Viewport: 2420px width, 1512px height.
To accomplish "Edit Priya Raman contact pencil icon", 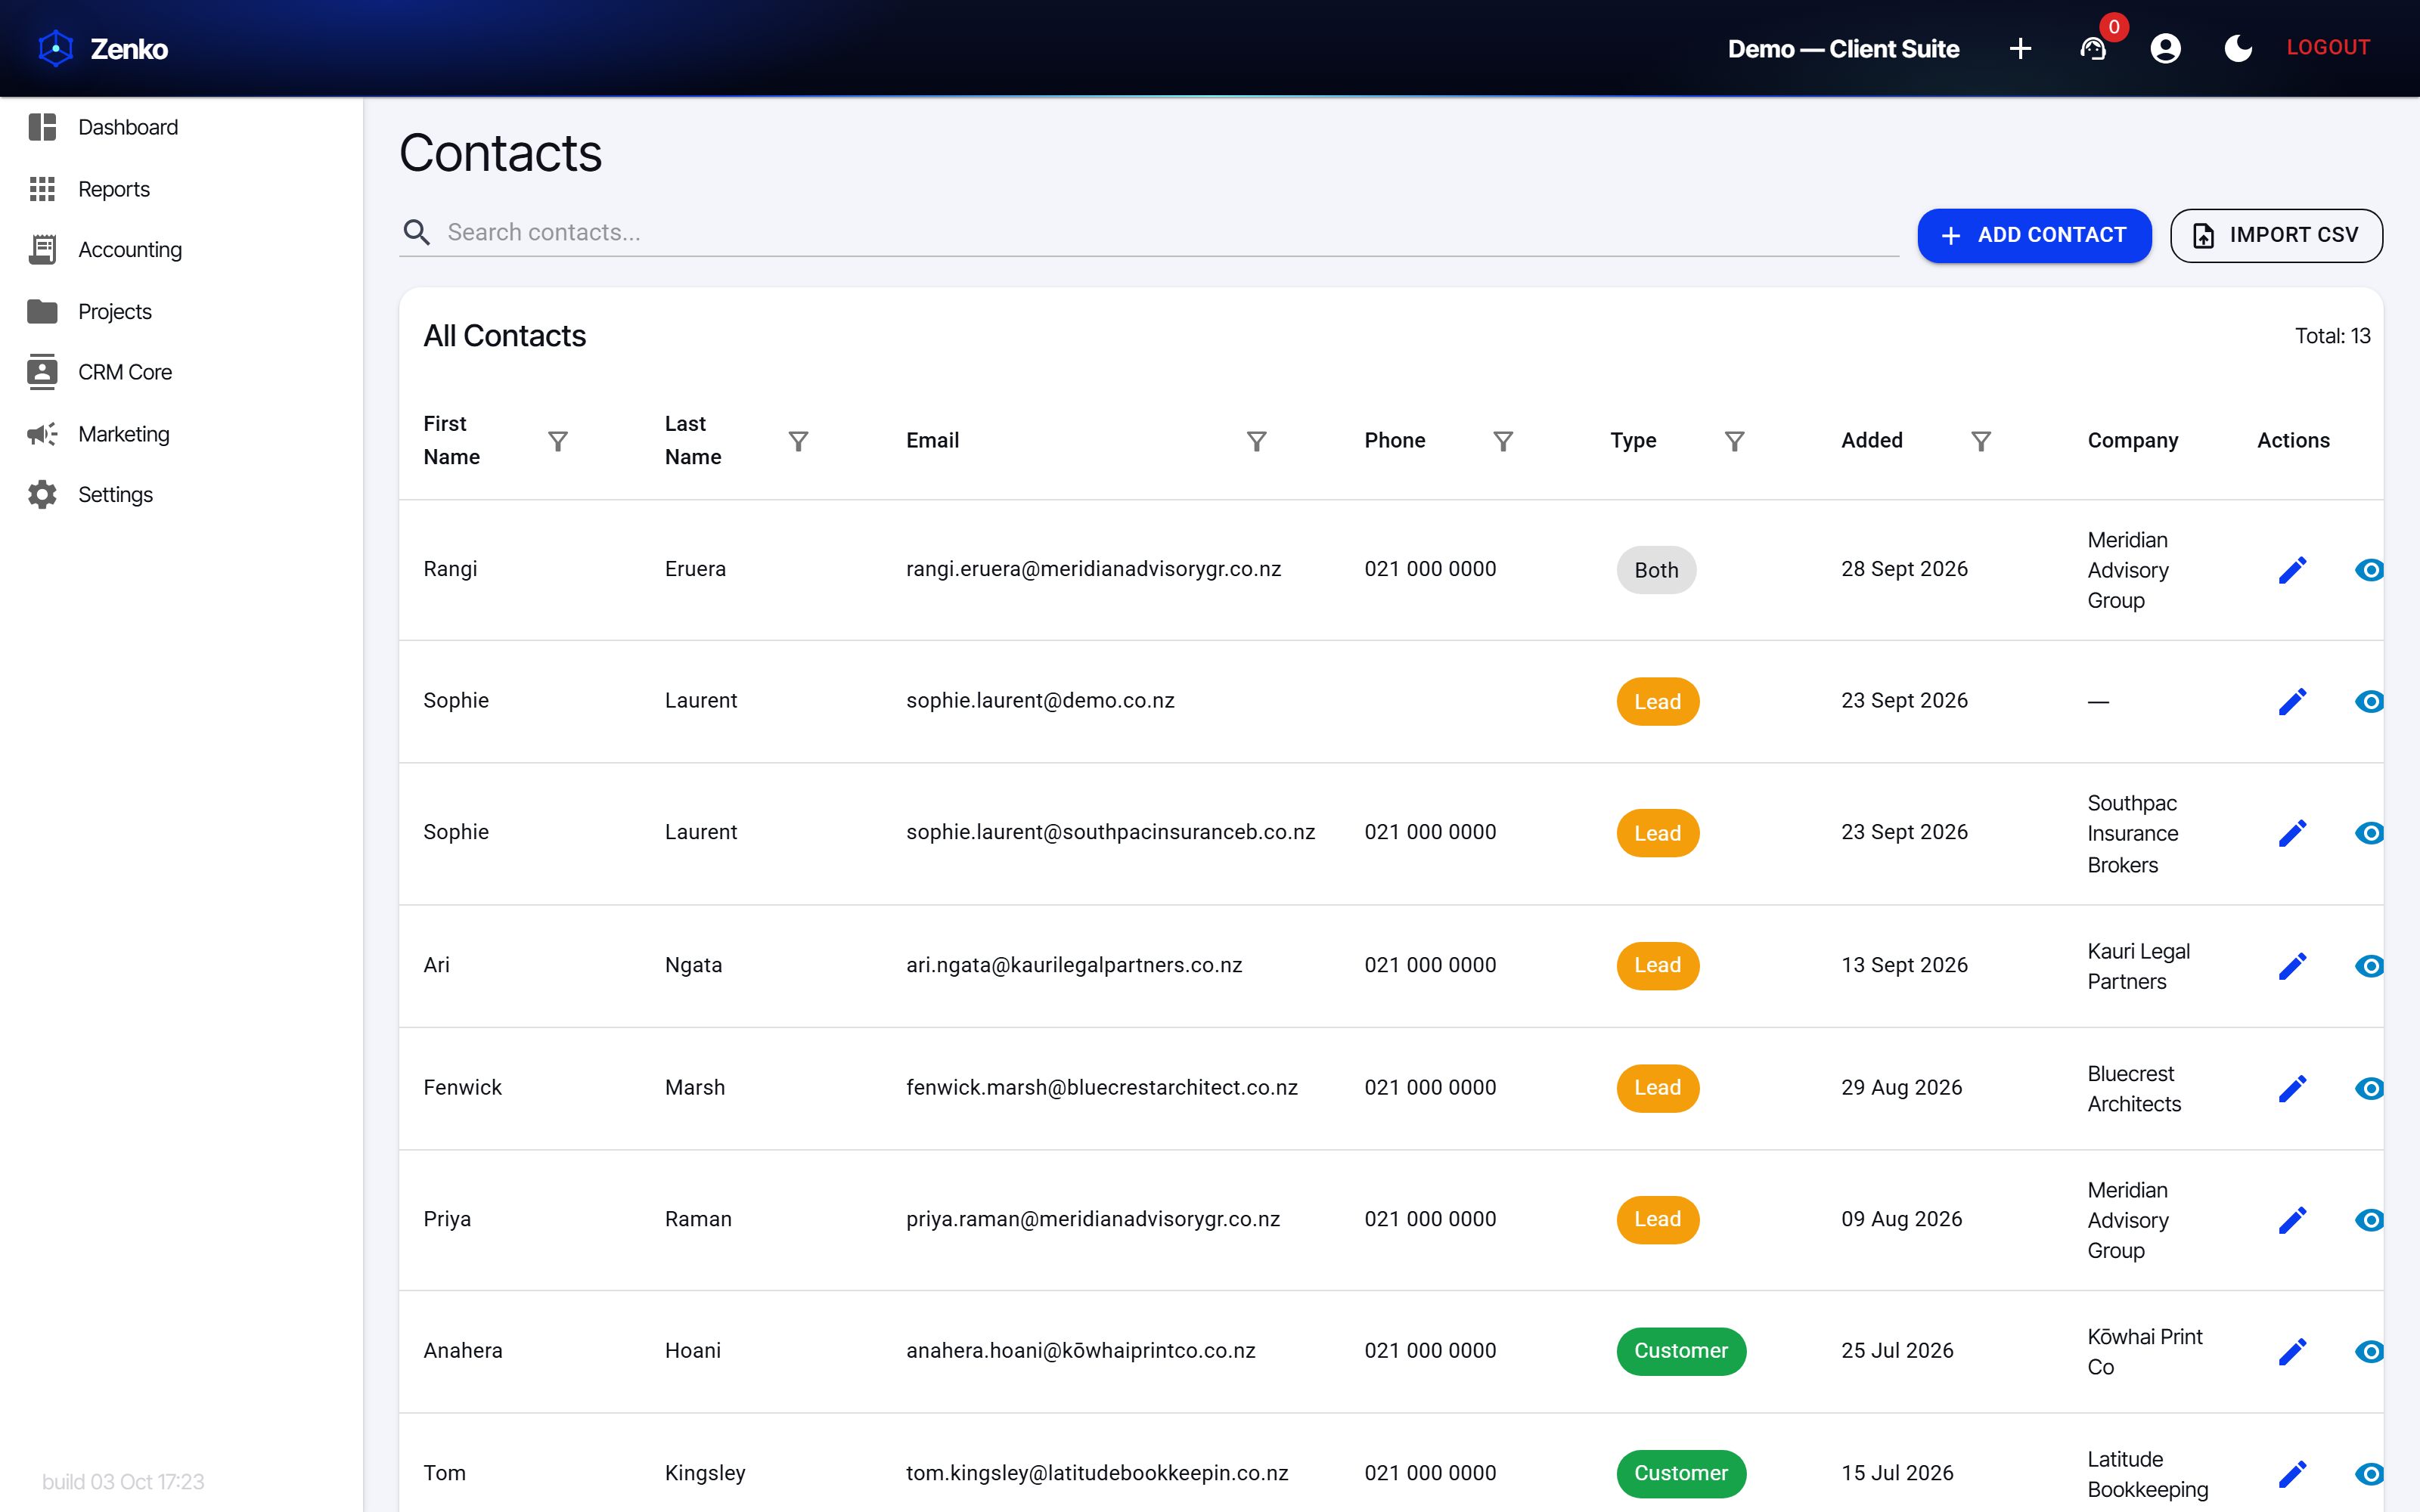I will (2292, 1220).
